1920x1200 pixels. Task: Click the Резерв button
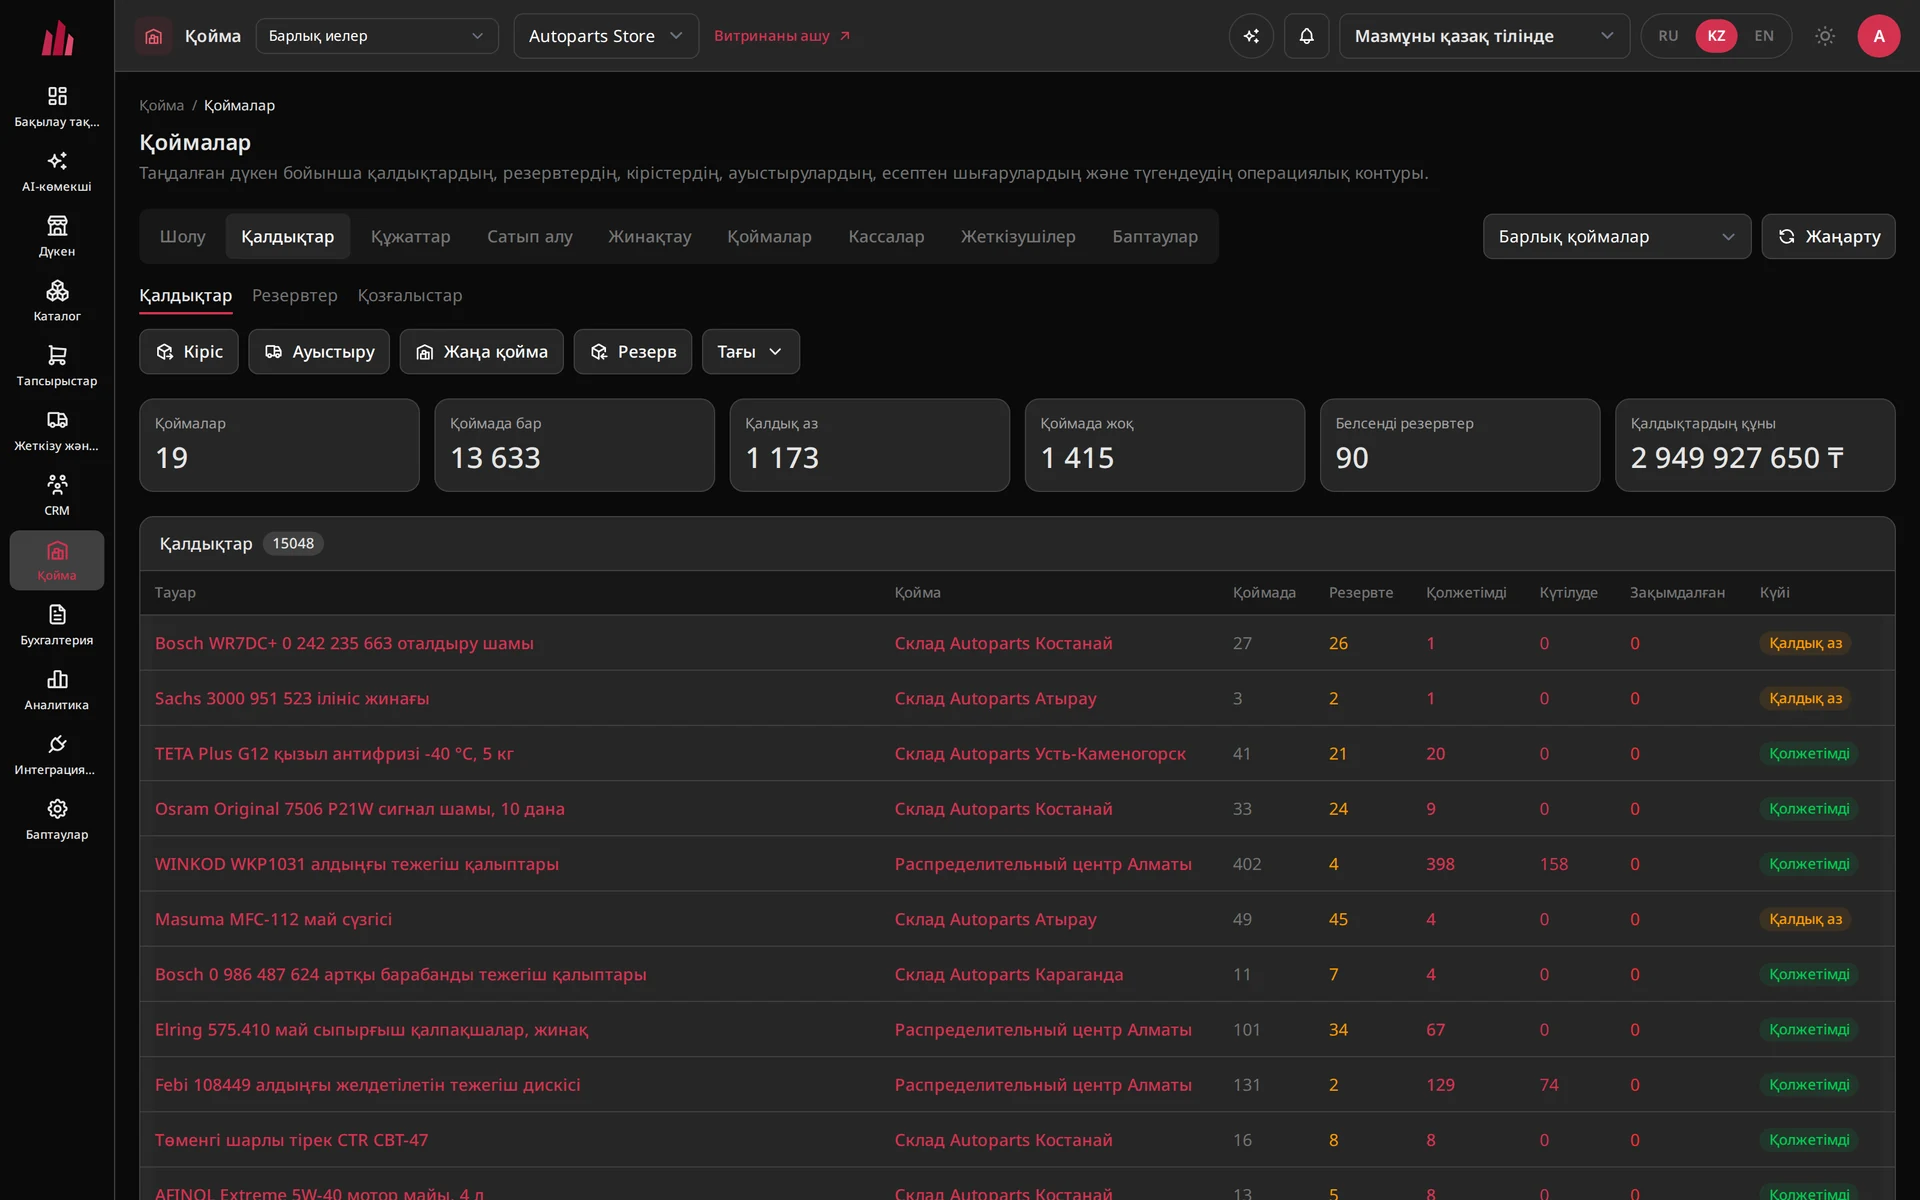[x=632, y=352]
